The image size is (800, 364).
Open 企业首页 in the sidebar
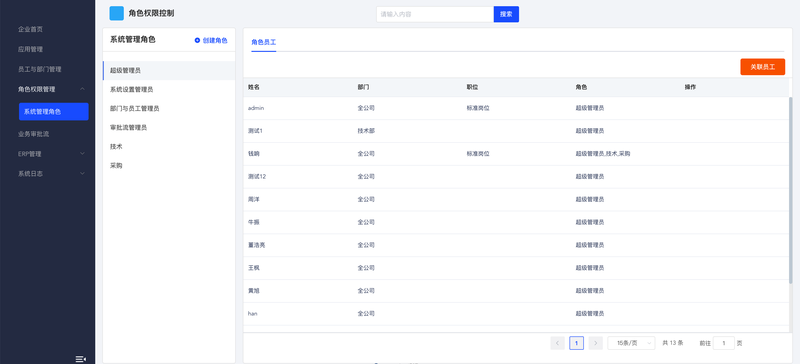tap(31, 30)
